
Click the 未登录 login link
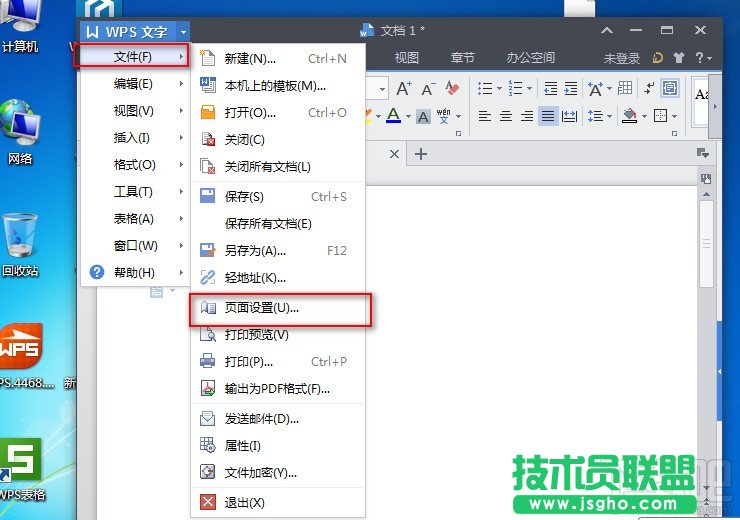coord(622,59)
